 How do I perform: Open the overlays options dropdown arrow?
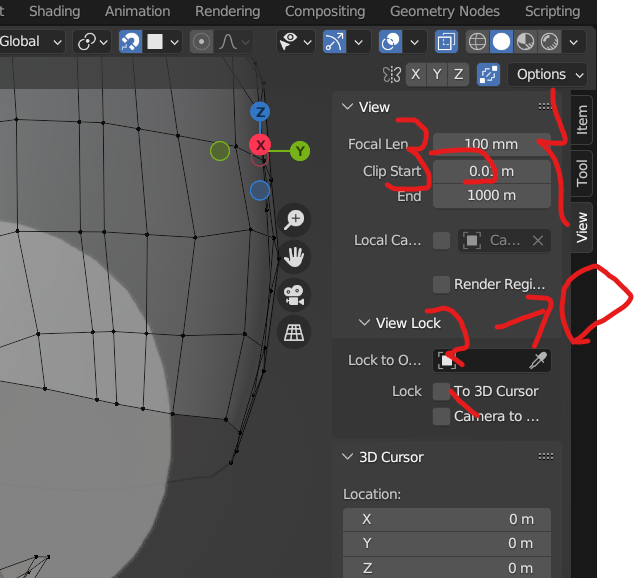pos(415,42)
